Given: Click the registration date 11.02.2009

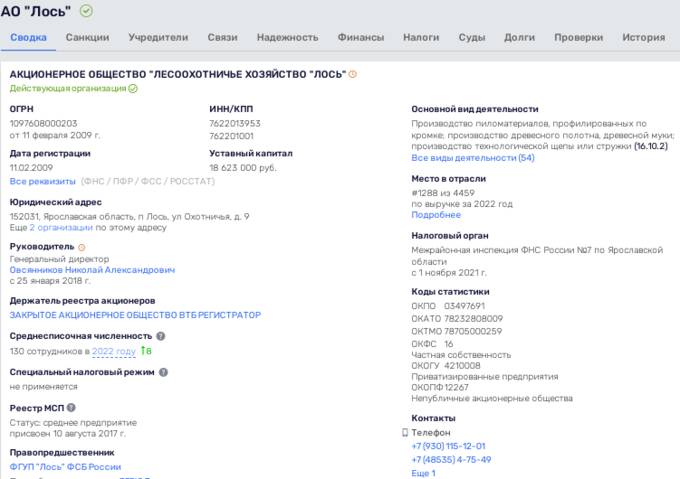Looking at the screenshot, I should click(31, 168).
